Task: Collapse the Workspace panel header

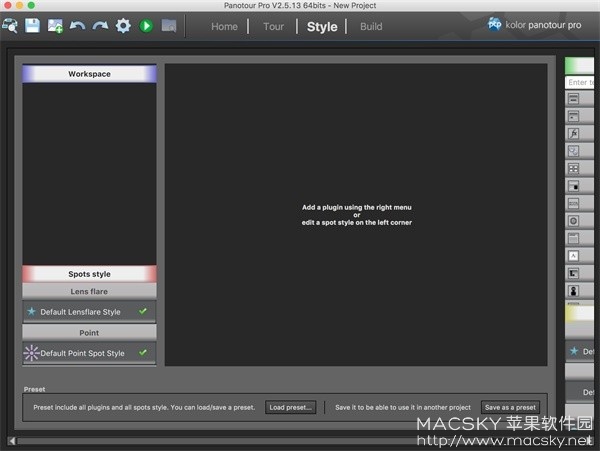Action: coord(89,74)
